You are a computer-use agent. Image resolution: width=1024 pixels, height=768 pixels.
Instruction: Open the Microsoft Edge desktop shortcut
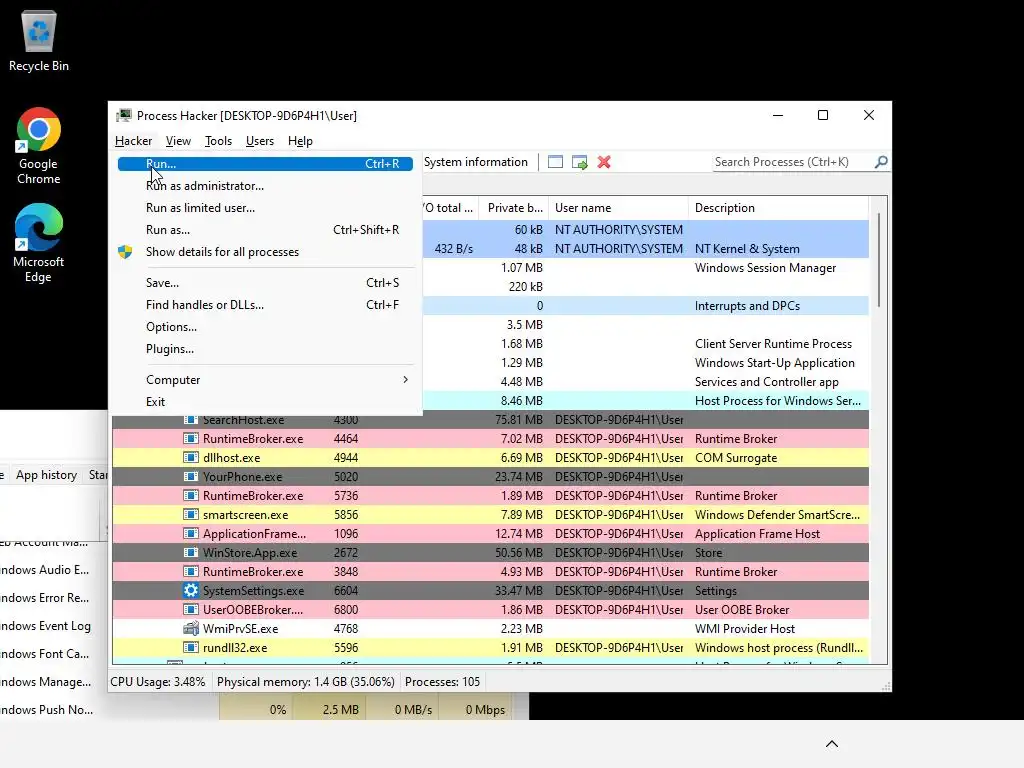click(x=39, y=243)
